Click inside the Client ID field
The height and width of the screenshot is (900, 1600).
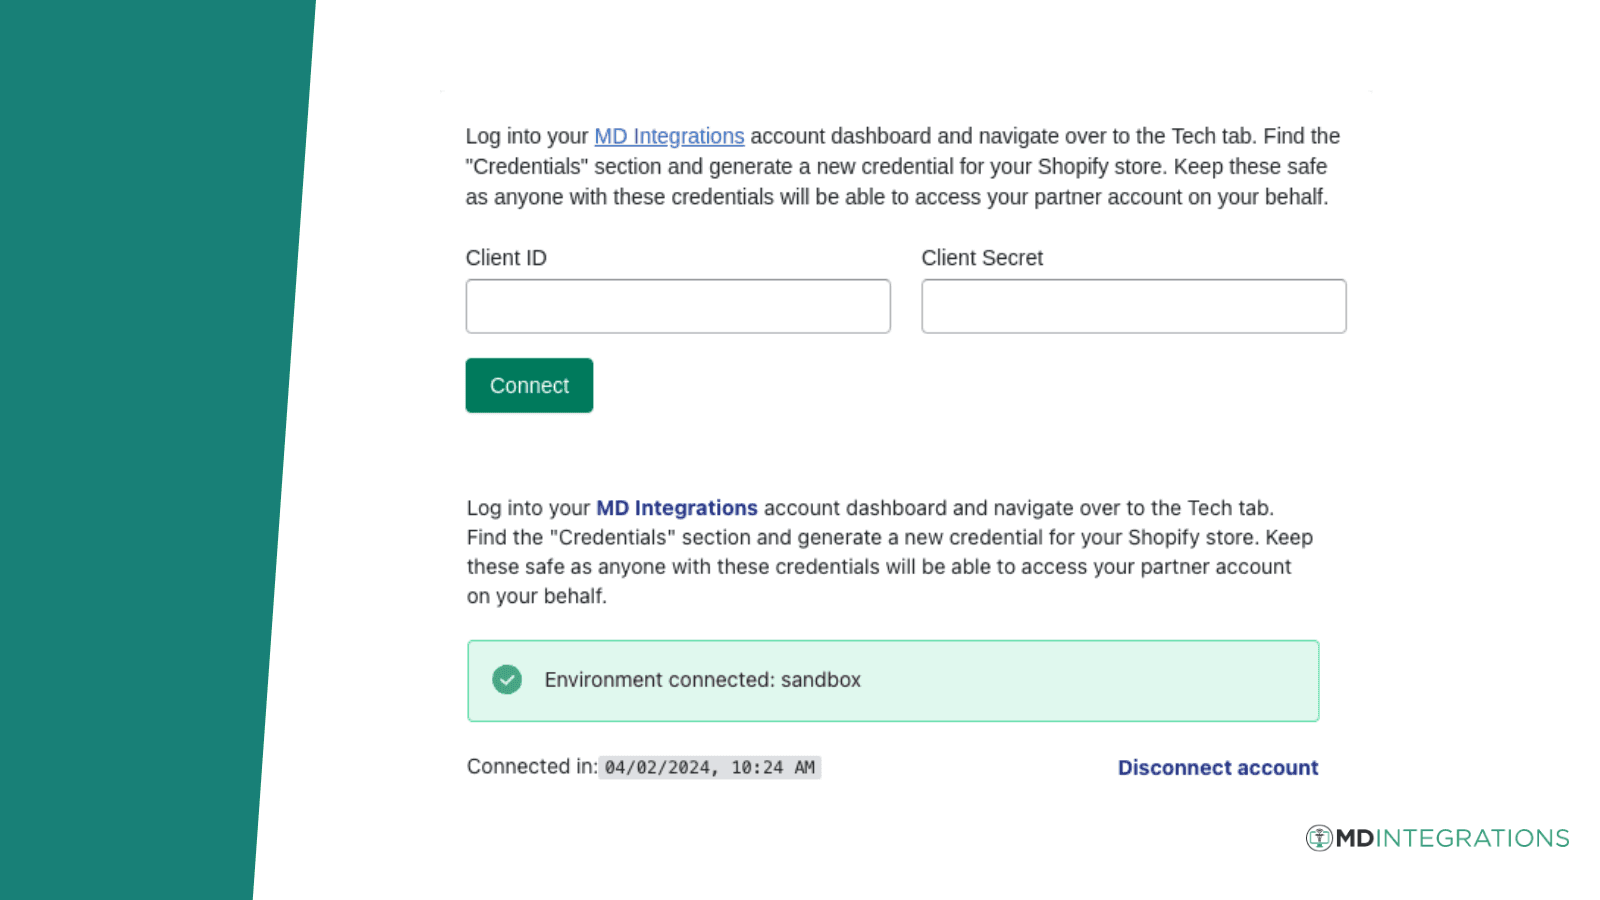coord(677,306)
